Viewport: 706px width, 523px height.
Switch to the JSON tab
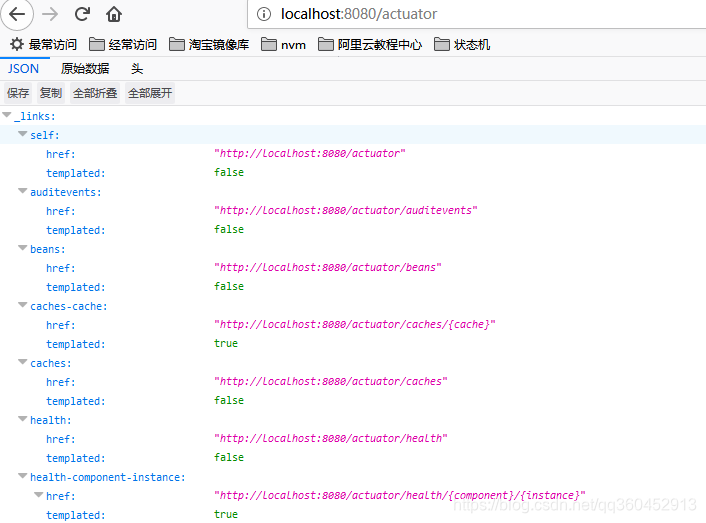tap(23, 69)
